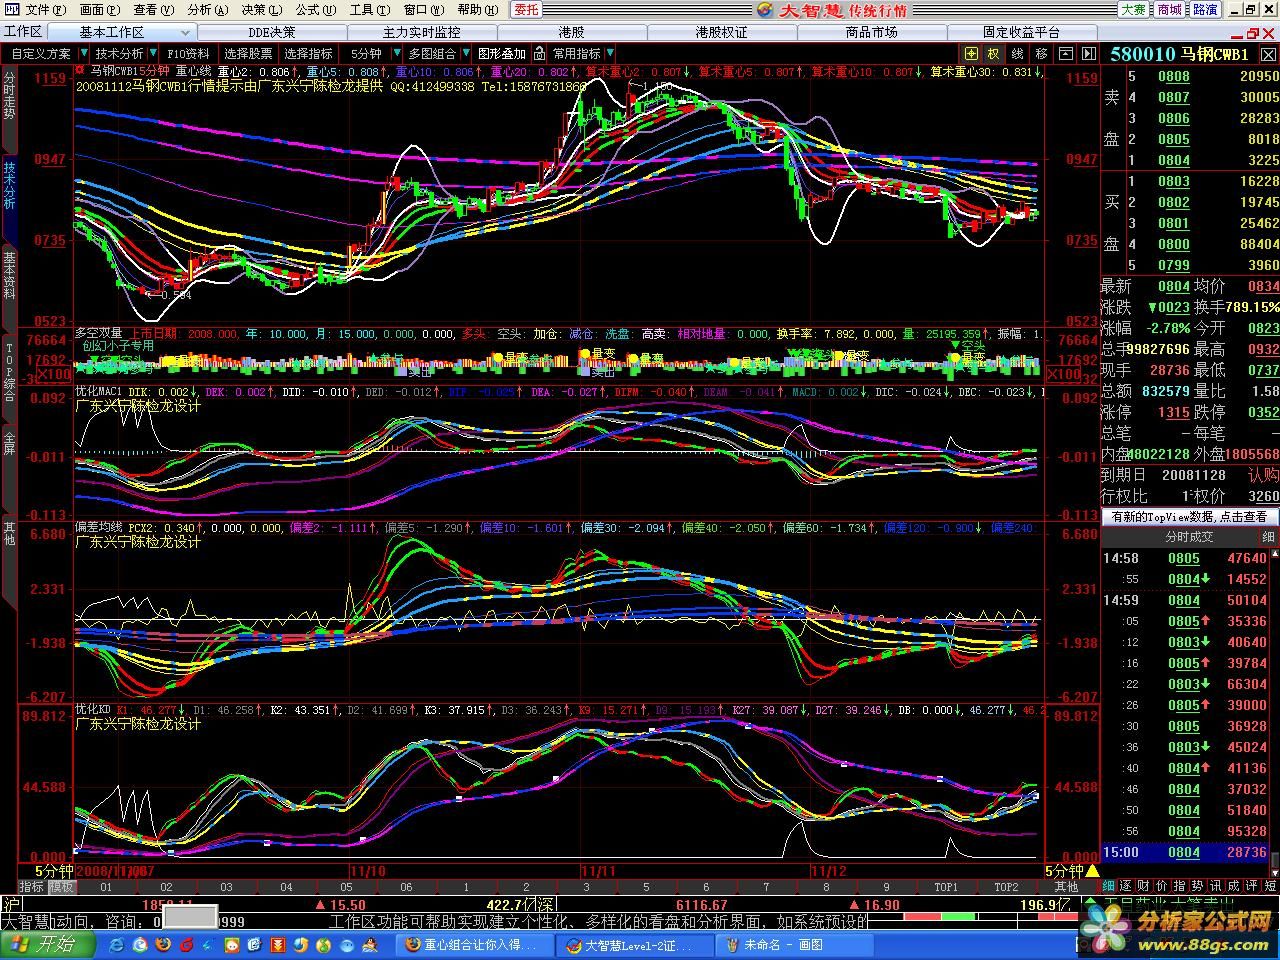Open the 常用指标 dropdown

pos(609,53)
